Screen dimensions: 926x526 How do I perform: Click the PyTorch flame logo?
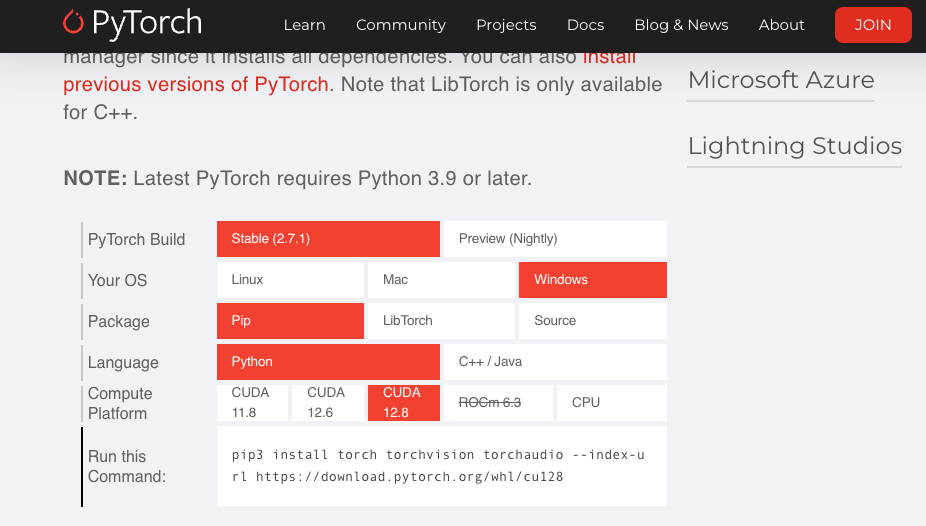pos(73,22)
